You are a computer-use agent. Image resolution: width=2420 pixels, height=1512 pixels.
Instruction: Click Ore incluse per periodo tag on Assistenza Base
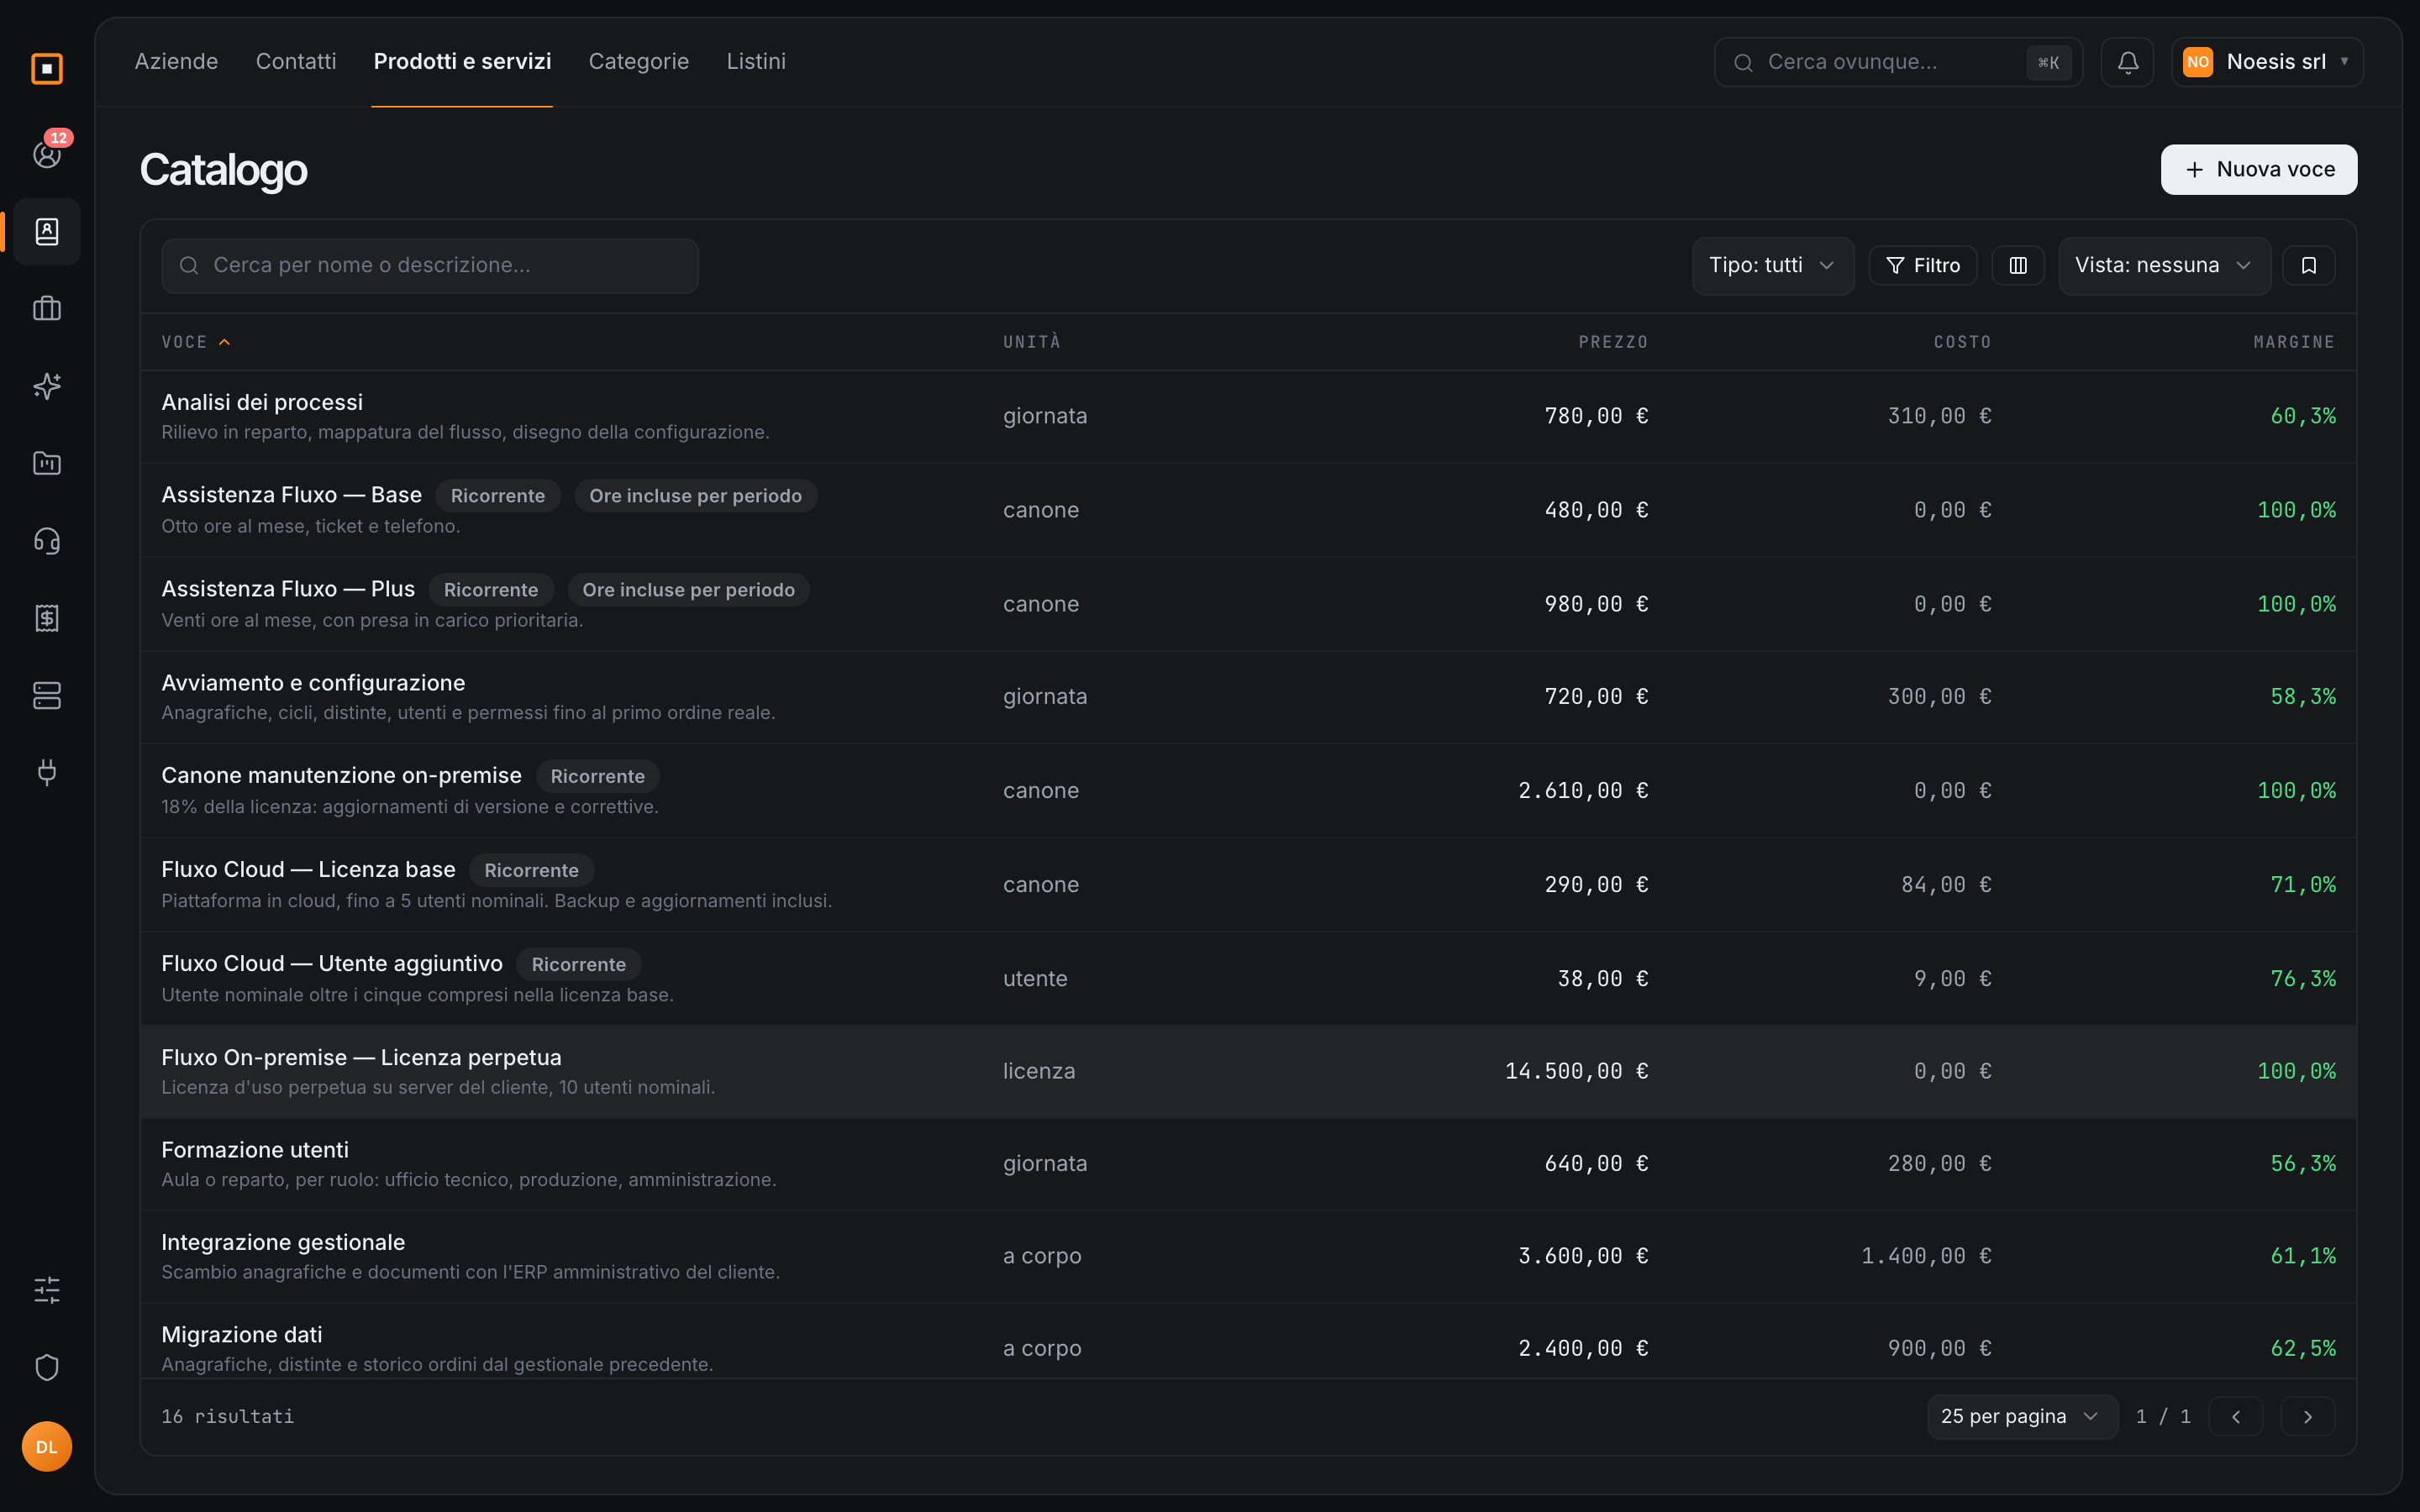696,496
